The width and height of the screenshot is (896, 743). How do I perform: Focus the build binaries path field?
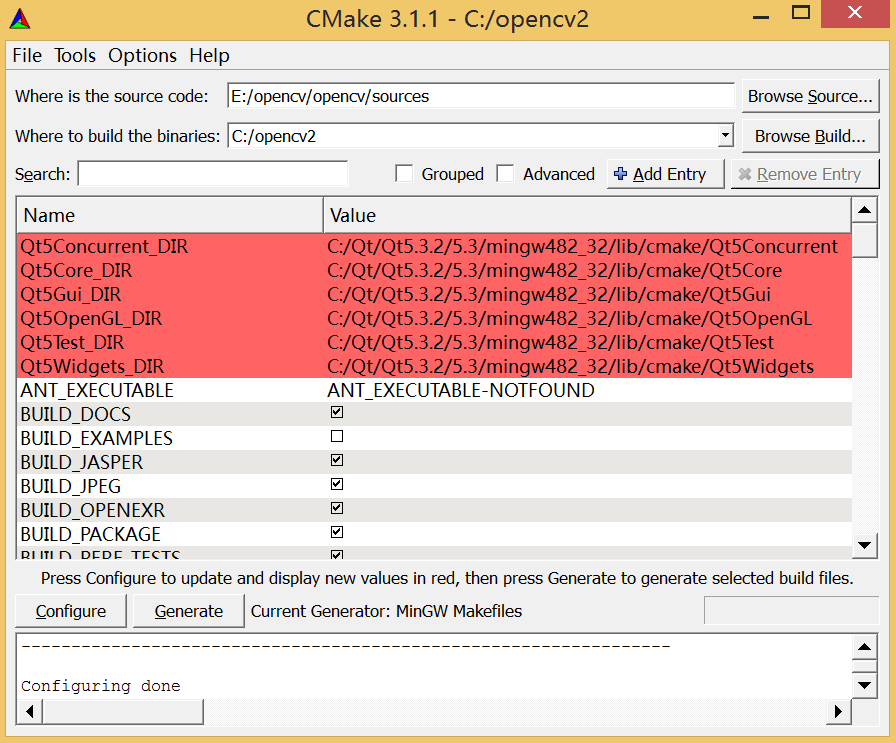pyautogui.click(x=473, y=136)
